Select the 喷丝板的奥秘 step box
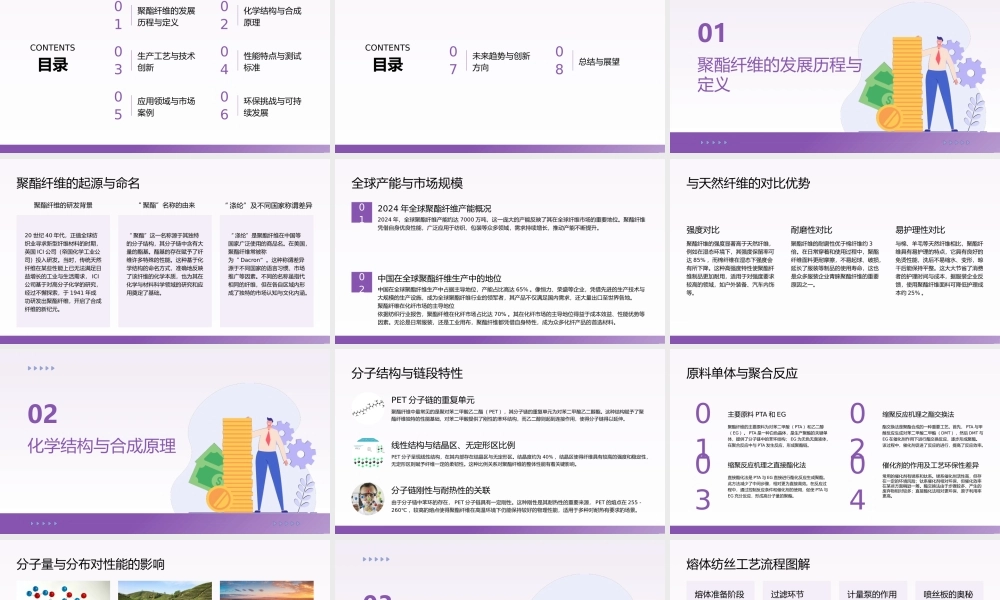The height and width of the screenshot is (600, 1000). click(x=948, y=591)
